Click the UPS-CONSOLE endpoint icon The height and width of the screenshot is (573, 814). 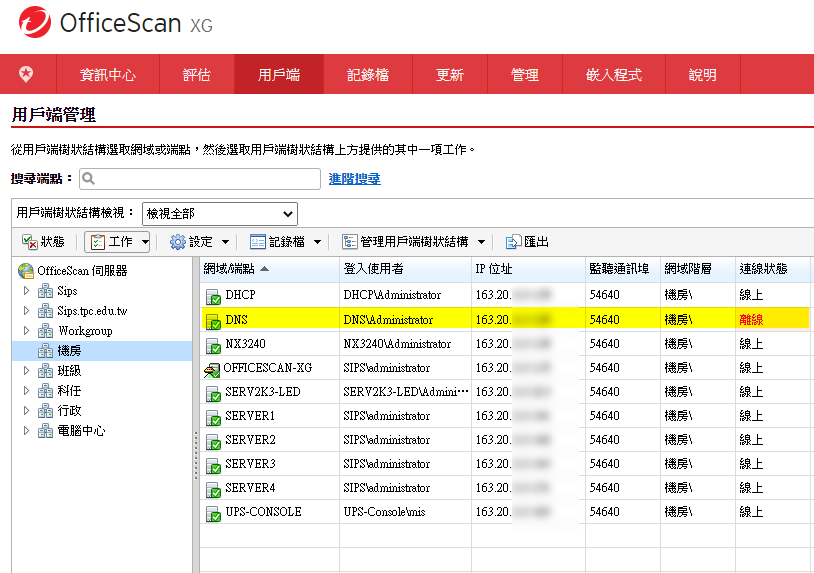[x=213, y=514]
